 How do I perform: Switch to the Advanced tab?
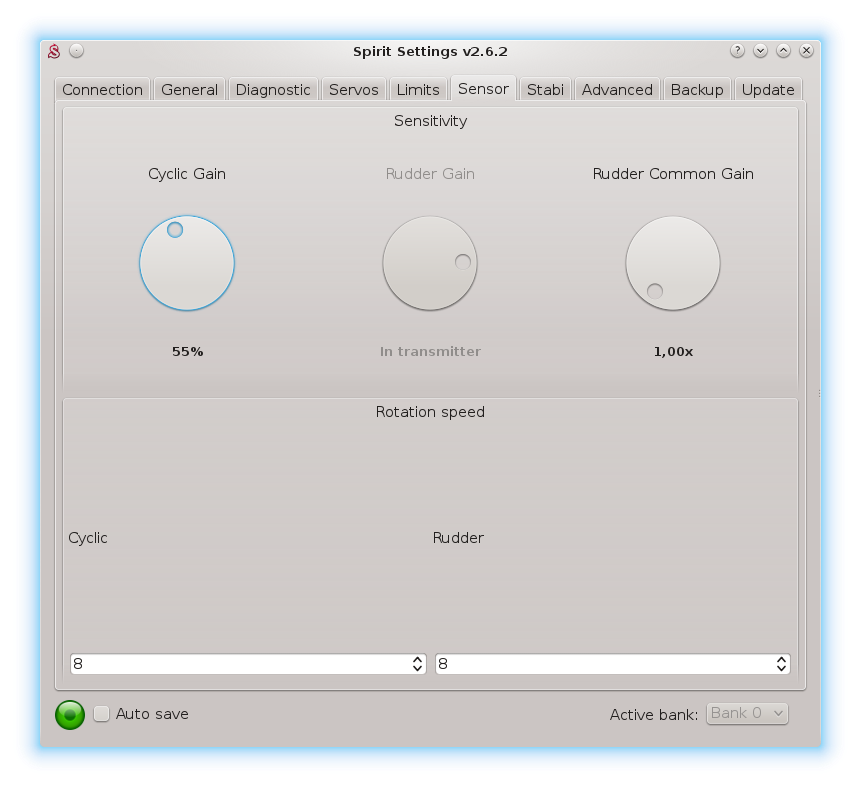click(617, 90)
